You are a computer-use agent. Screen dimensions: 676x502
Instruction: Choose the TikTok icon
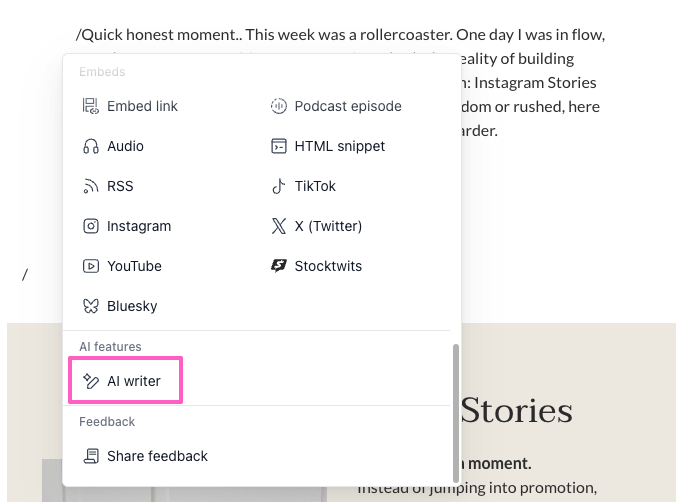click(x=279, y=186)
